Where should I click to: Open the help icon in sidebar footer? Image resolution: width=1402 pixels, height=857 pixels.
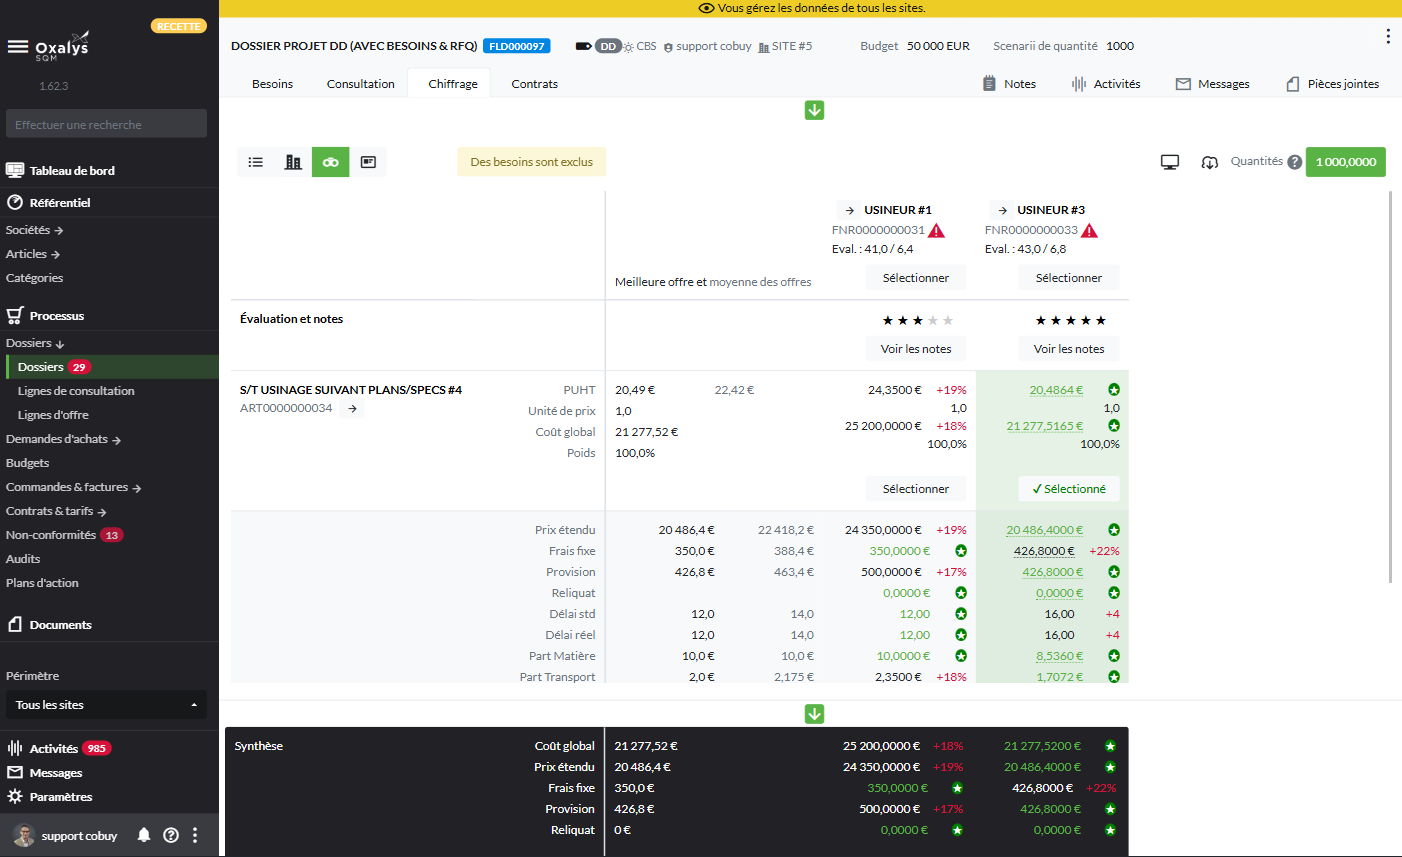[x=171, y=835]
